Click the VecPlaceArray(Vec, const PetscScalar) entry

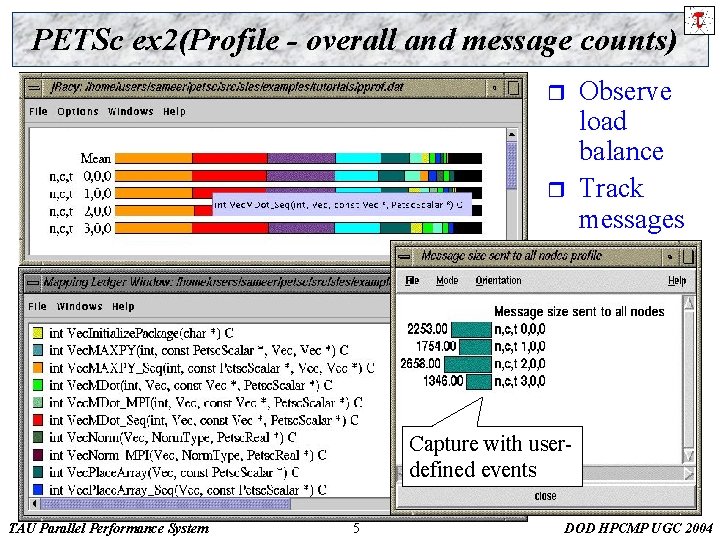[174, 472]
